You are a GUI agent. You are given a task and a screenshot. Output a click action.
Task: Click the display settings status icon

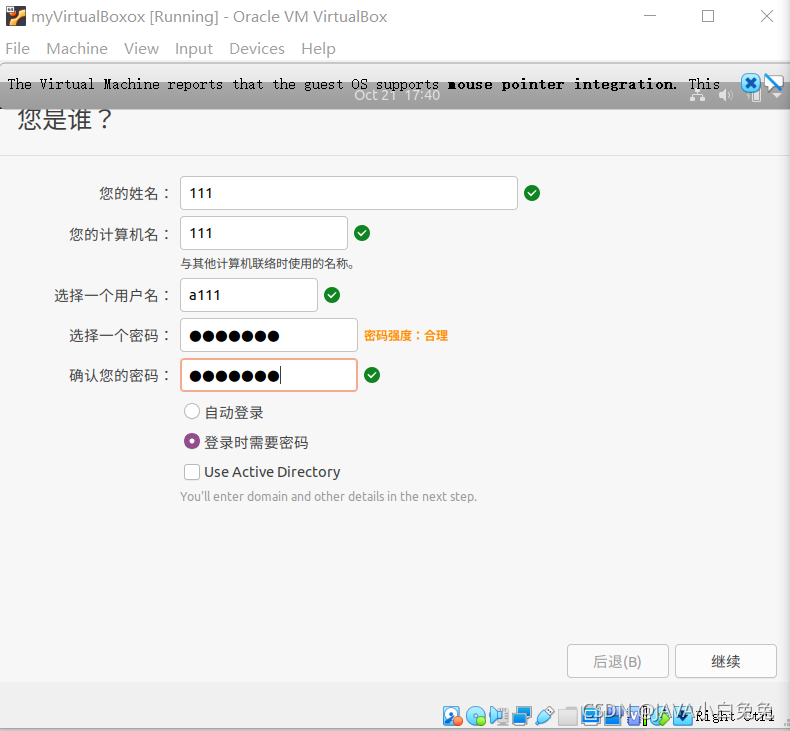point(590,715)
